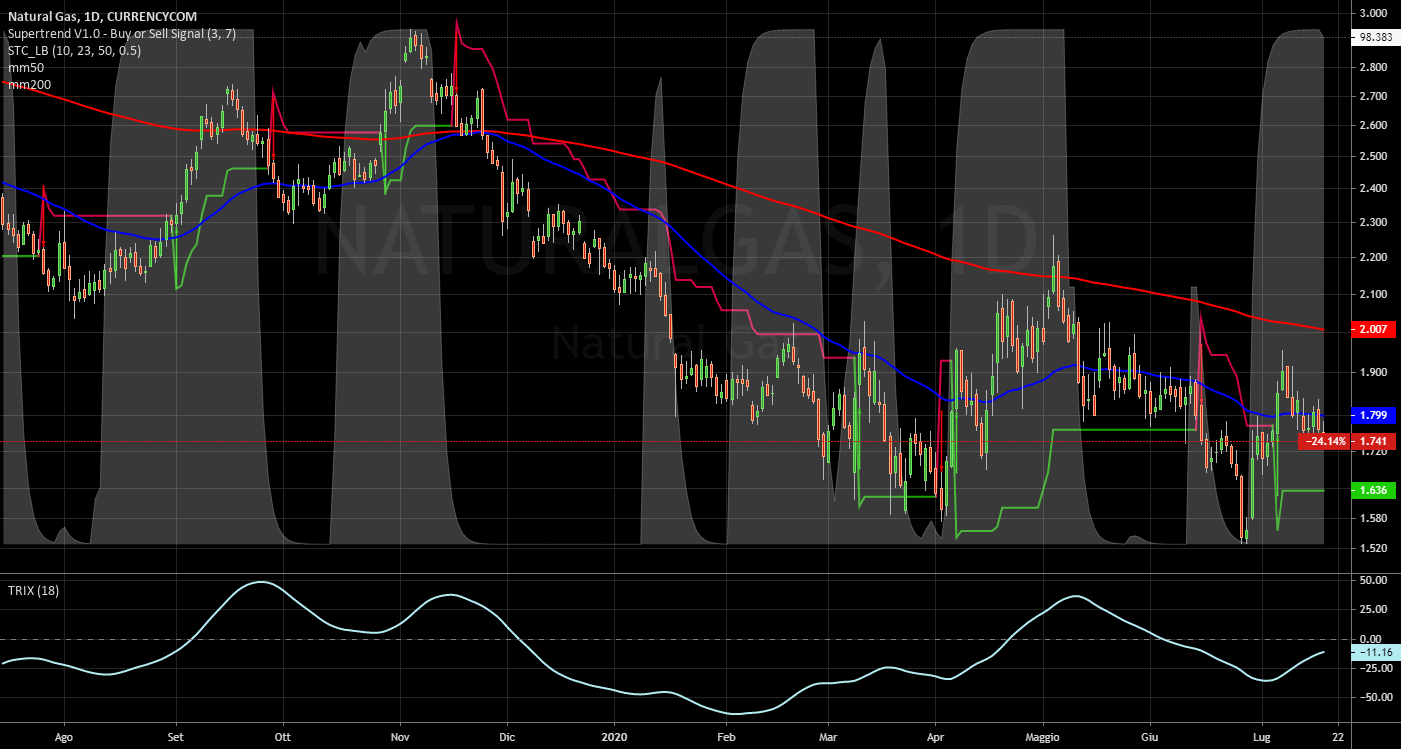Click the 1.520 price axis label
This screenshot has height=749, width=1401.
point(1372,549)
